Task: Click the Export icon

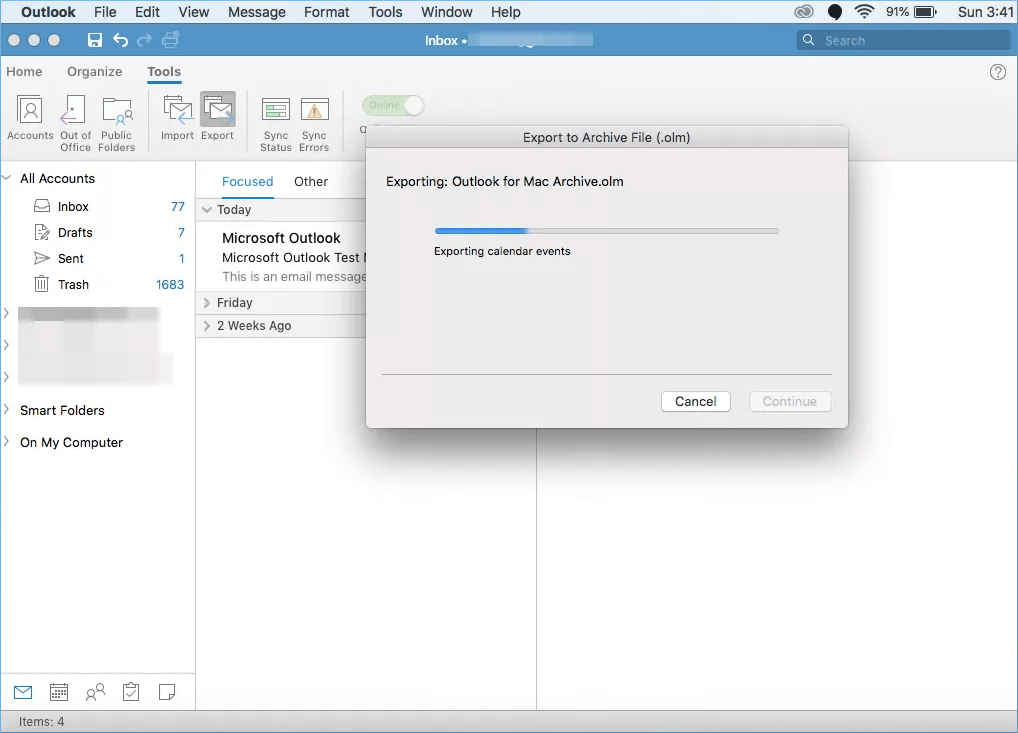Action: tap(217, 118)
